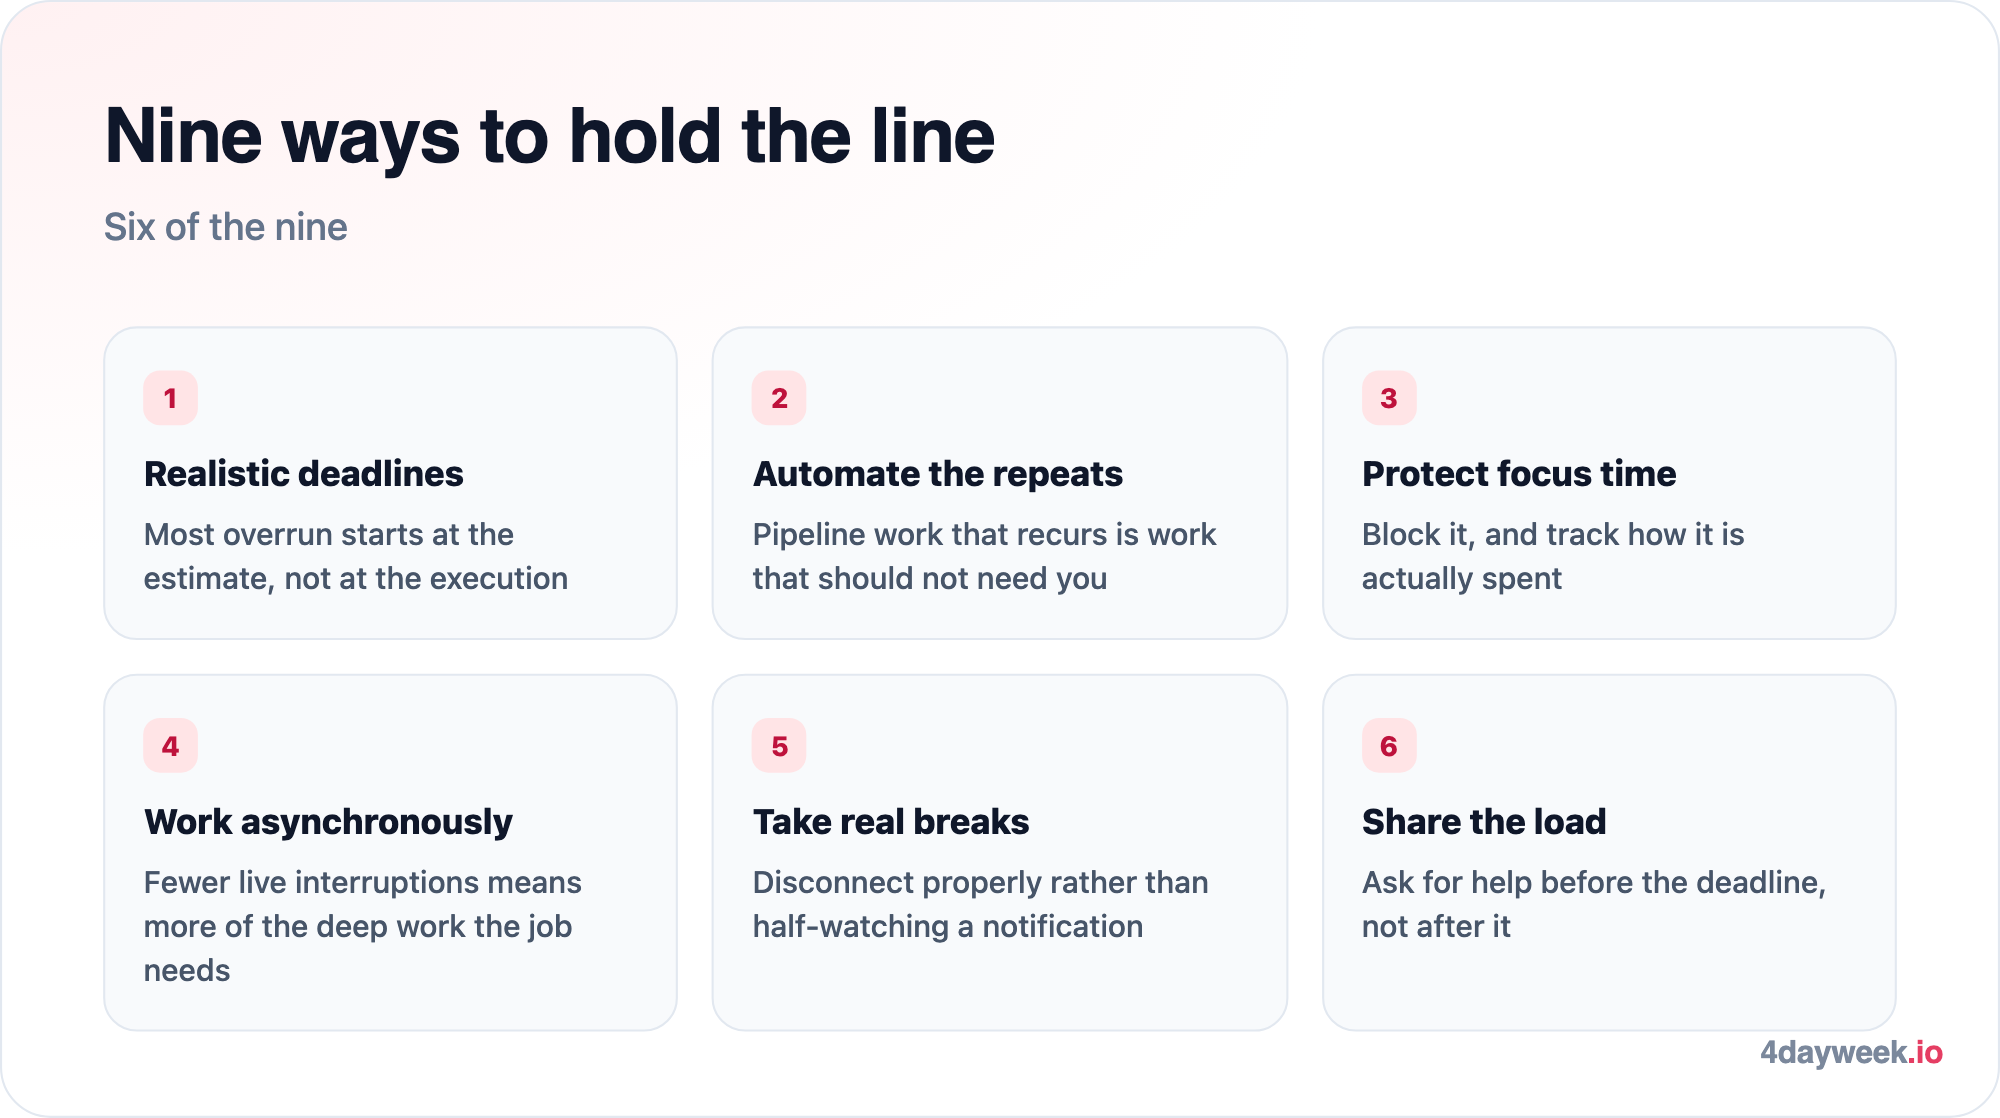
Task: Select the Take real breaks heading
Action: coord(891,822)
